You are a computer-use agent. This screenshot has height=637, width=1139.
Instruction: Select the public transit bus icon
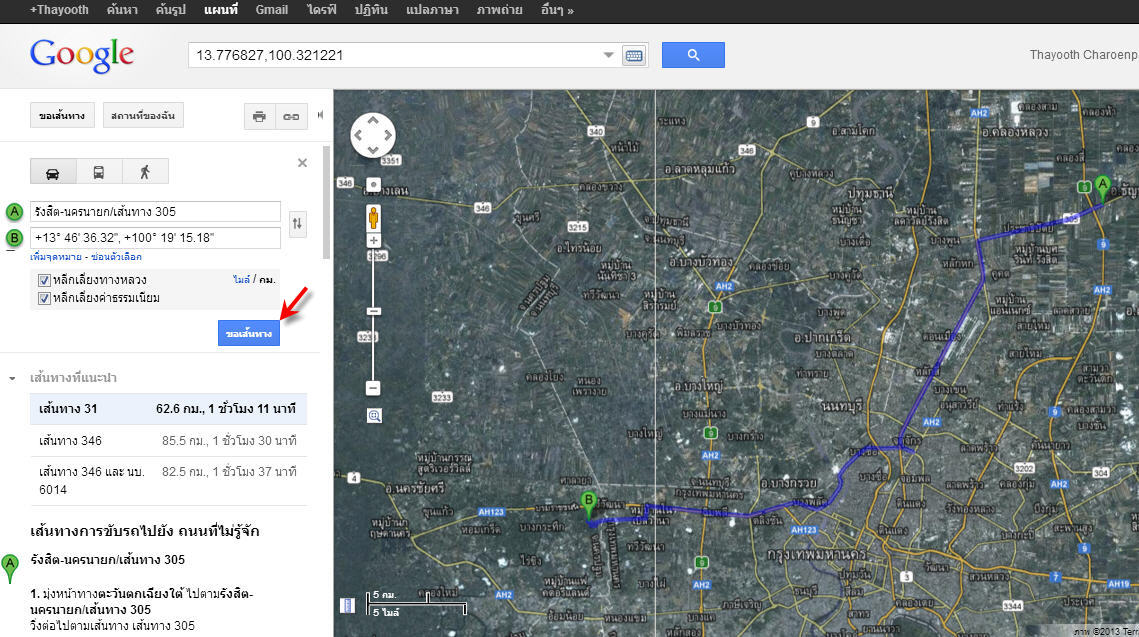pyautogui.click(x=99, y=172)
